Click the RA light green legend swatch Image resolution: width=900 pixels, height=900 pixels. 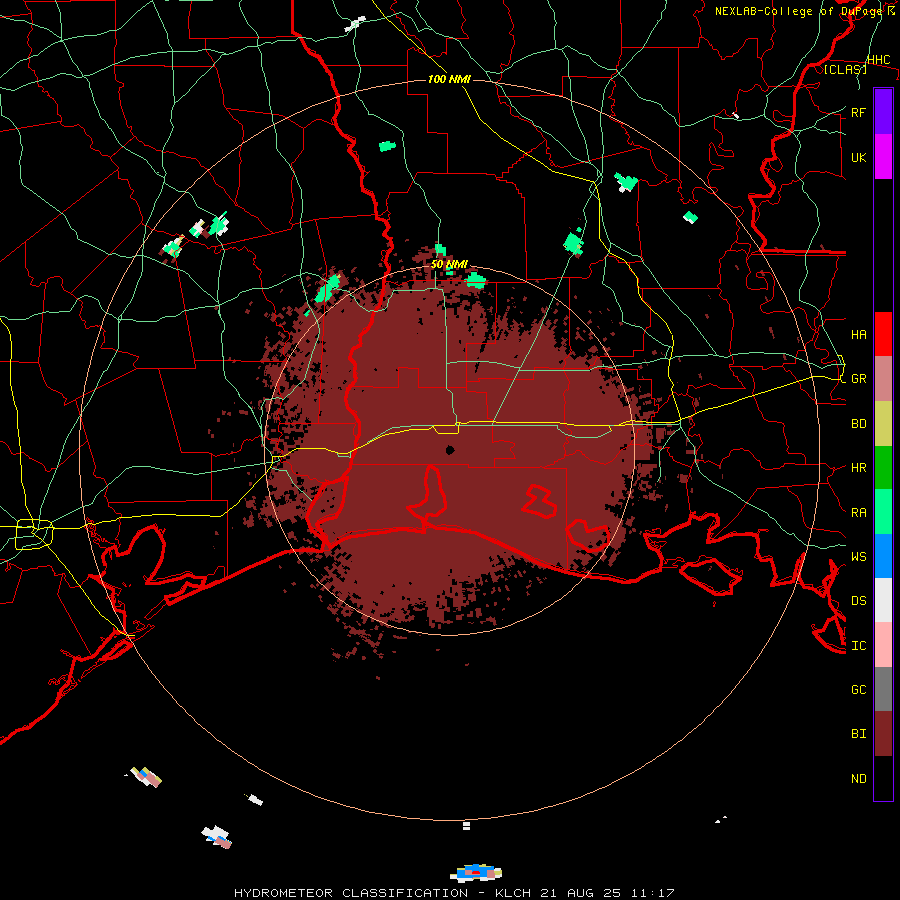[x=883, y=512]
